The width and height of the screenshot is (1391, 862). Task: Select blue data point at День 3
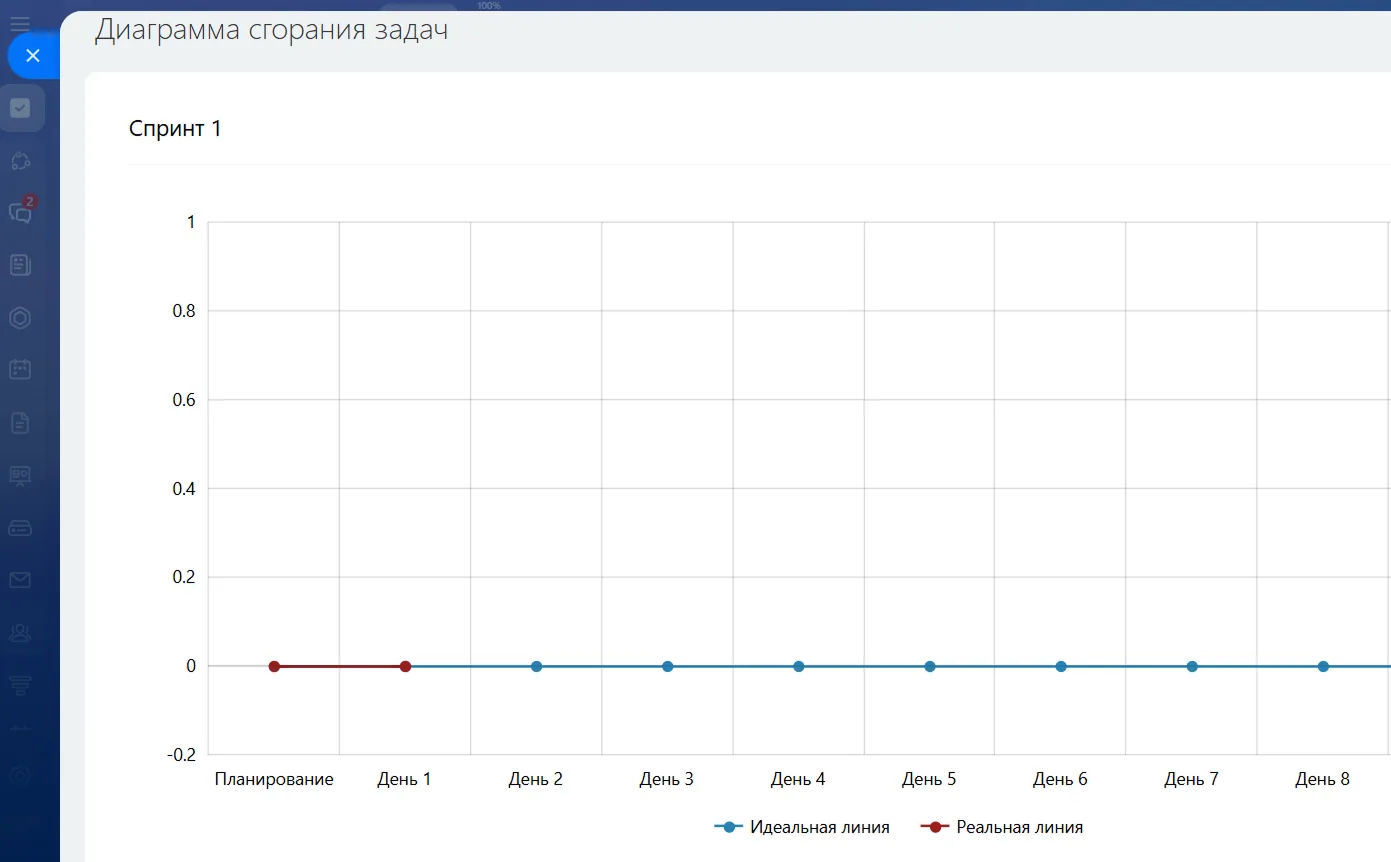[667, 666]
